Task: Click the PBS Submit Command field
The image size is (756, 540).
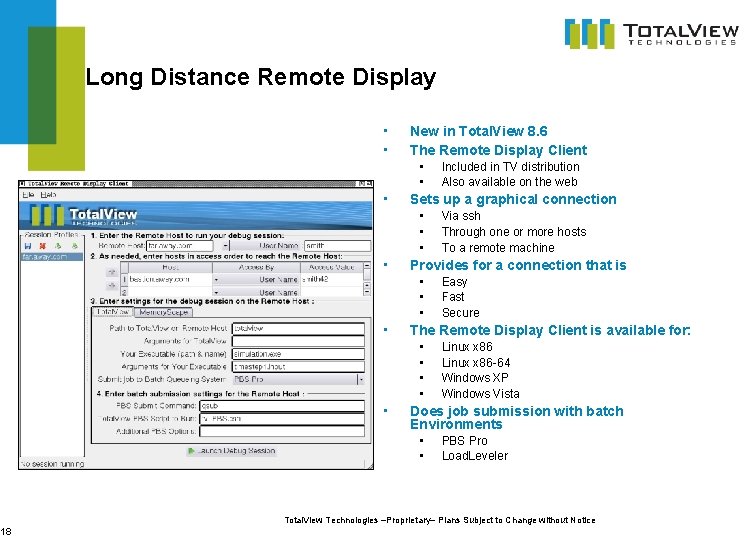Action: click(282, 406)
